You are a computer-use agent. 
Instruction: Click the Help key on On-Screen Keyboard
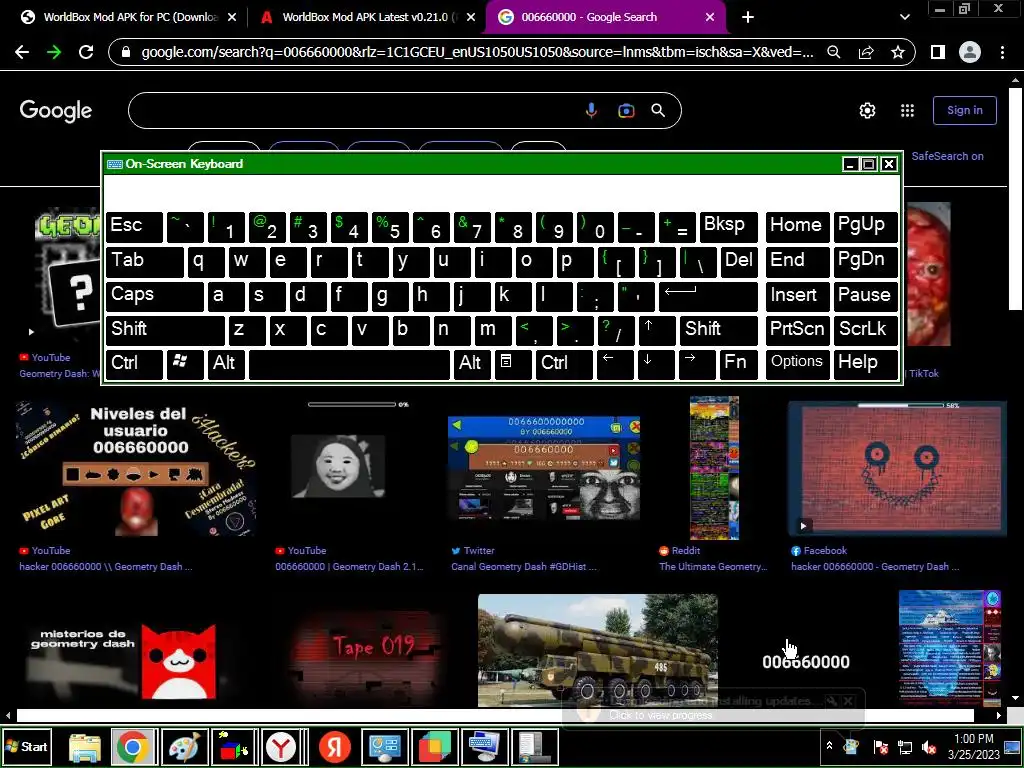pos(865,364)
